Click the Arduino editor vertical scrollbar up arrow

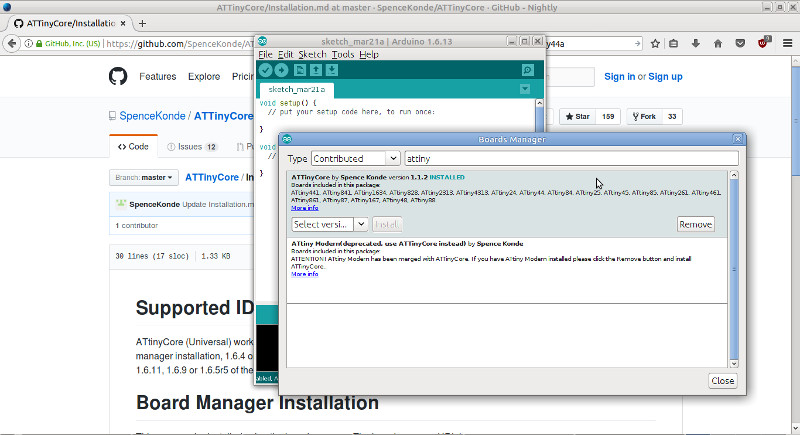(x=539, y=103)
